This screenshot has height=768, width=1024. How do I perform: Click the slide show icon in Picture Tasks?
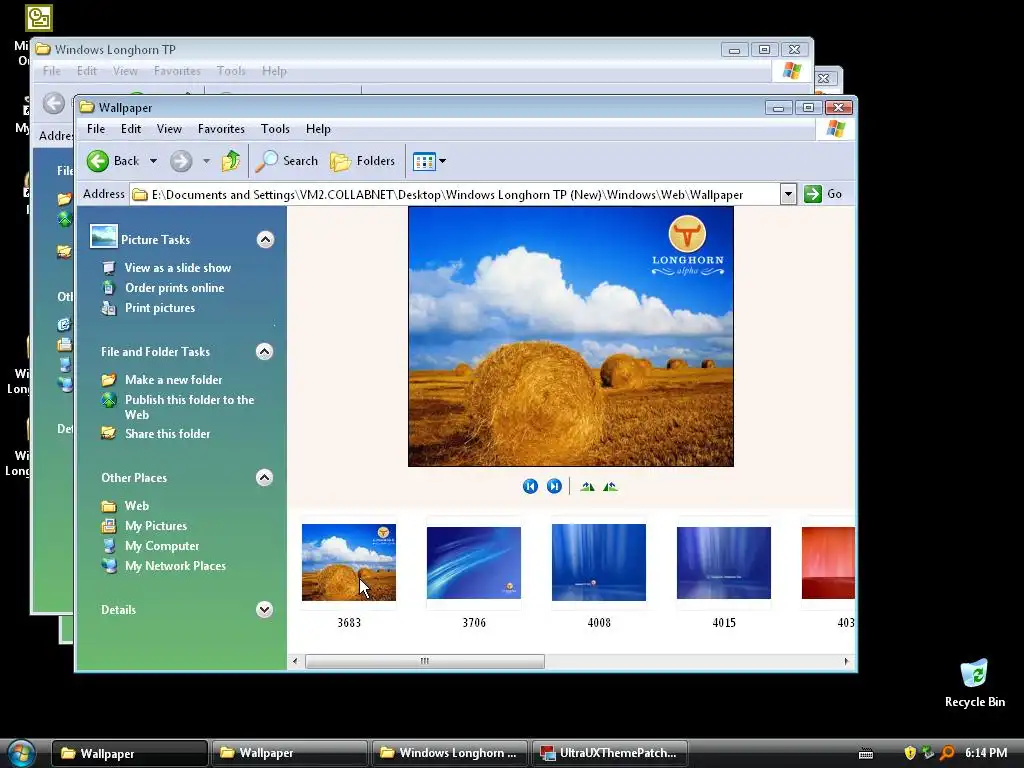pyautogui.click(x=108, y=268)
